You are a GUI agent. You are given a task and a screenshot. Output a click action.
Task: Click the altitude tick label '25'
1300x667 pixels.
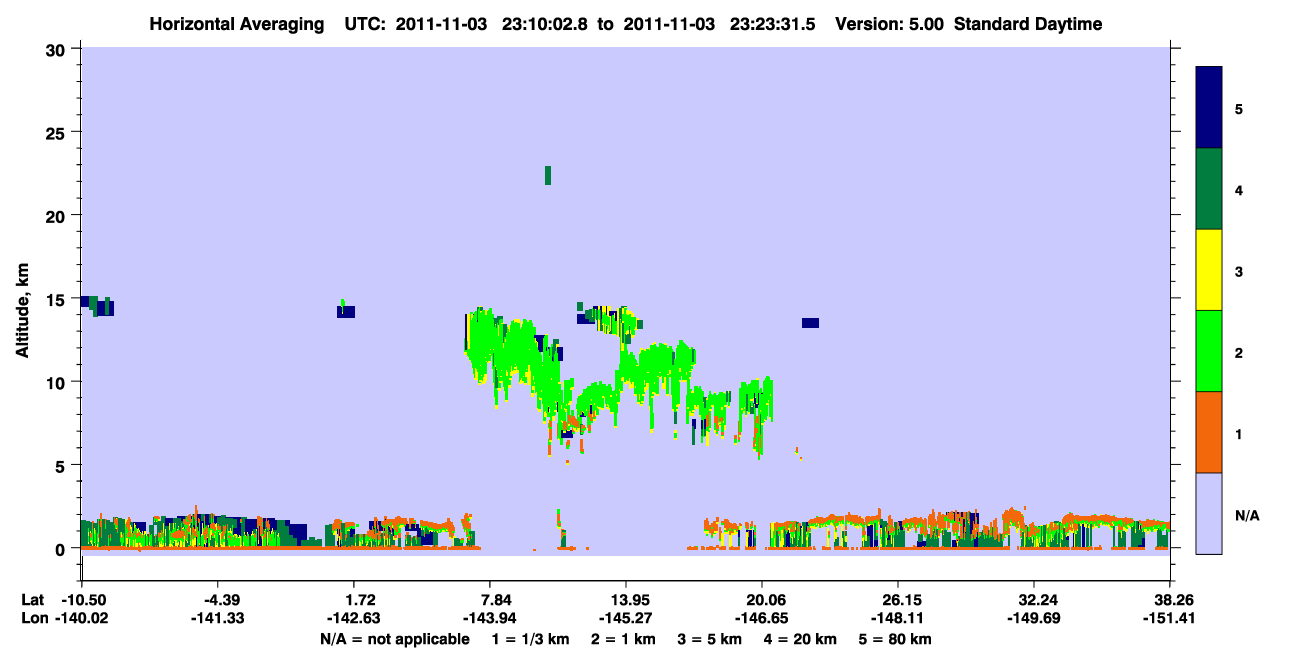click(x=58, y=132)
